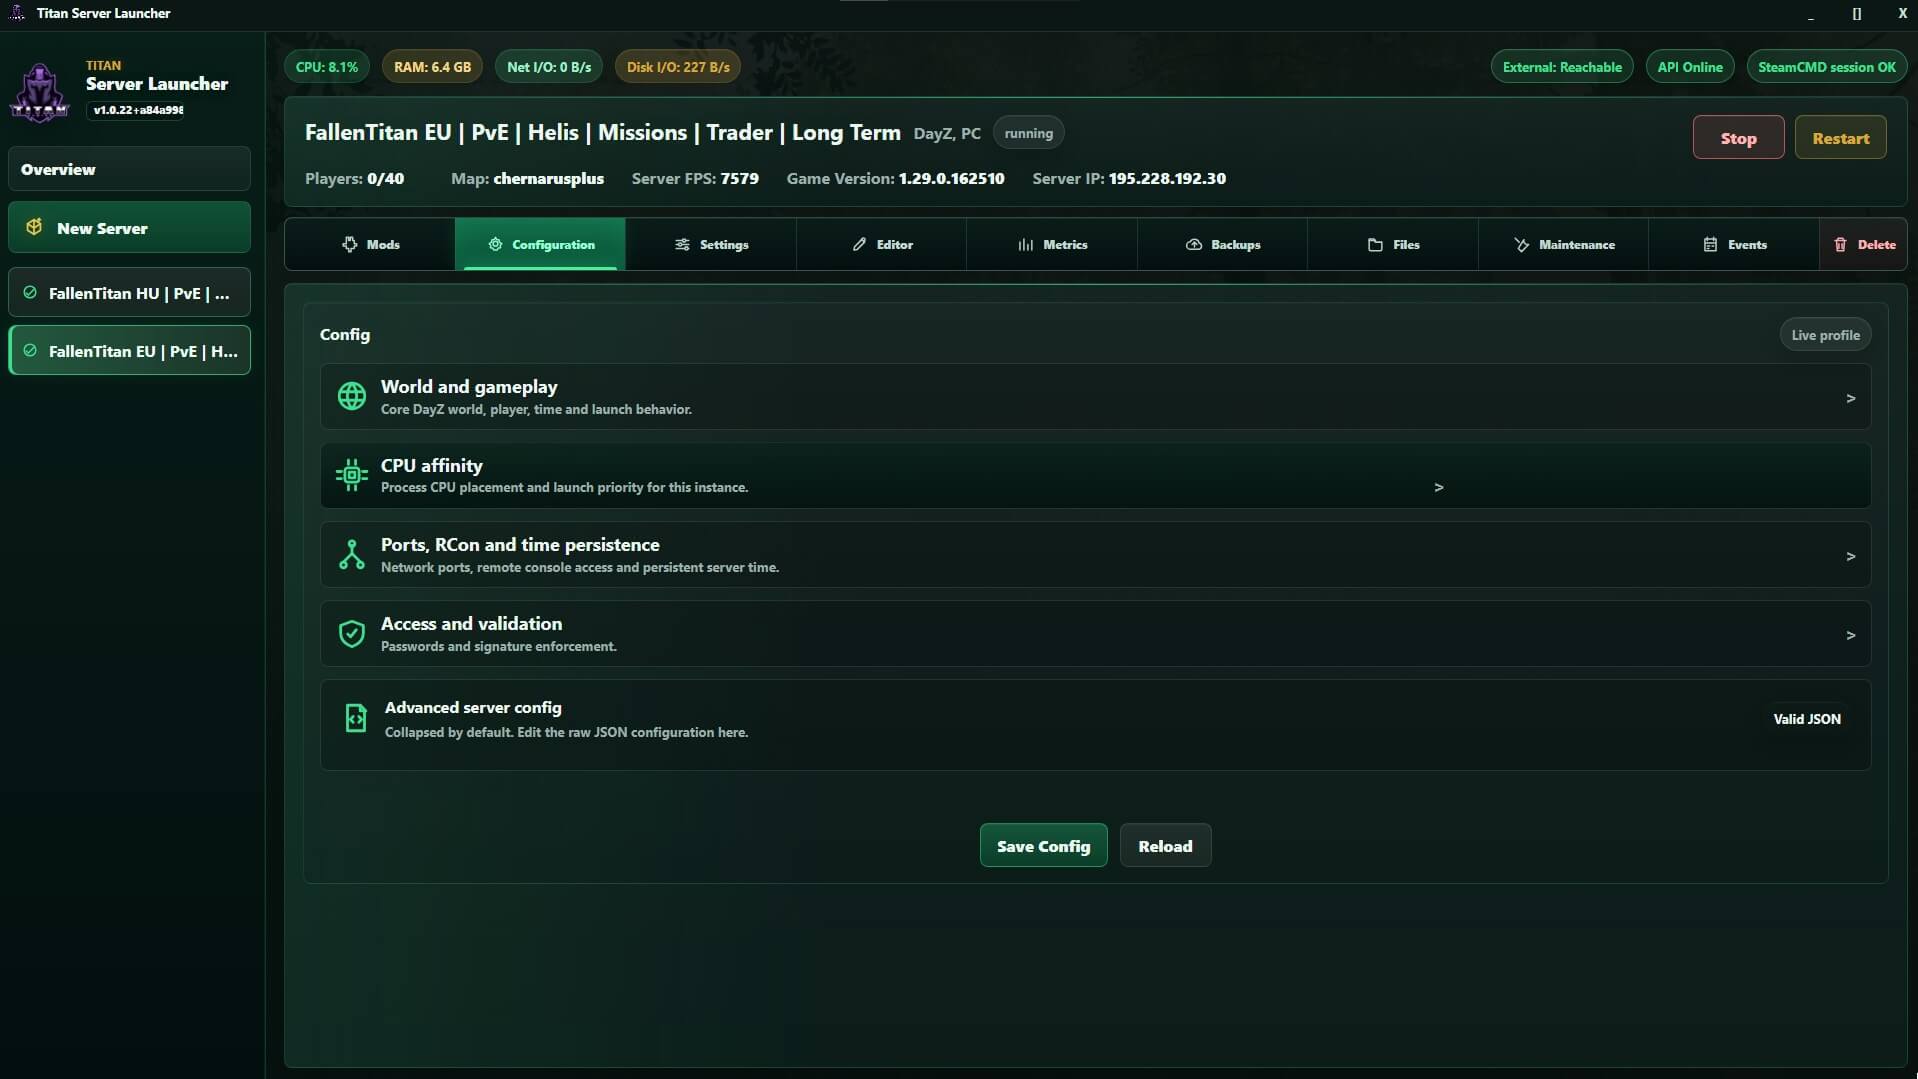Viewport: 1918px width, 1079px height.
Task: Click the Players 0/40 value
Action: pyautogui.click(x=385, y=178)
